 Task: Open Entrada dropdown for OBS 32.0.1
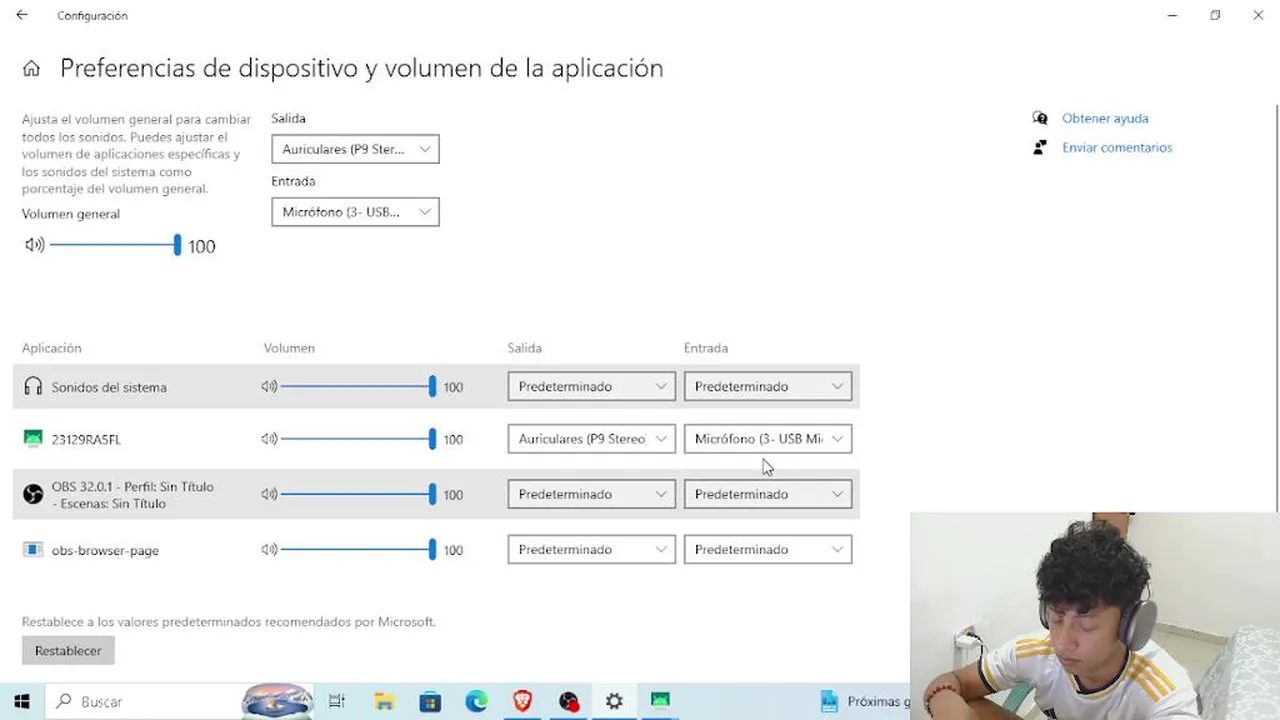click(x=768, y=494)
